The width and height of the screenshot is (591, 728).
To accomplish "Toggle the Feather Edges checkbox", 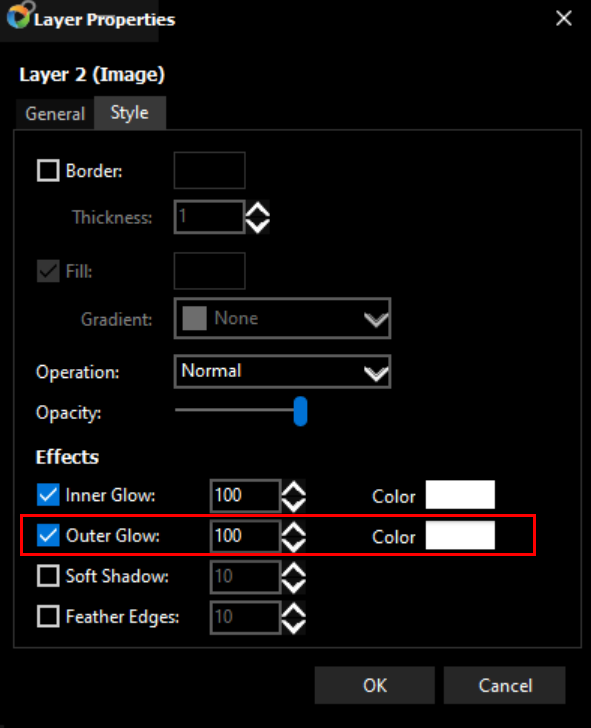I will click(x=48, y=617).
